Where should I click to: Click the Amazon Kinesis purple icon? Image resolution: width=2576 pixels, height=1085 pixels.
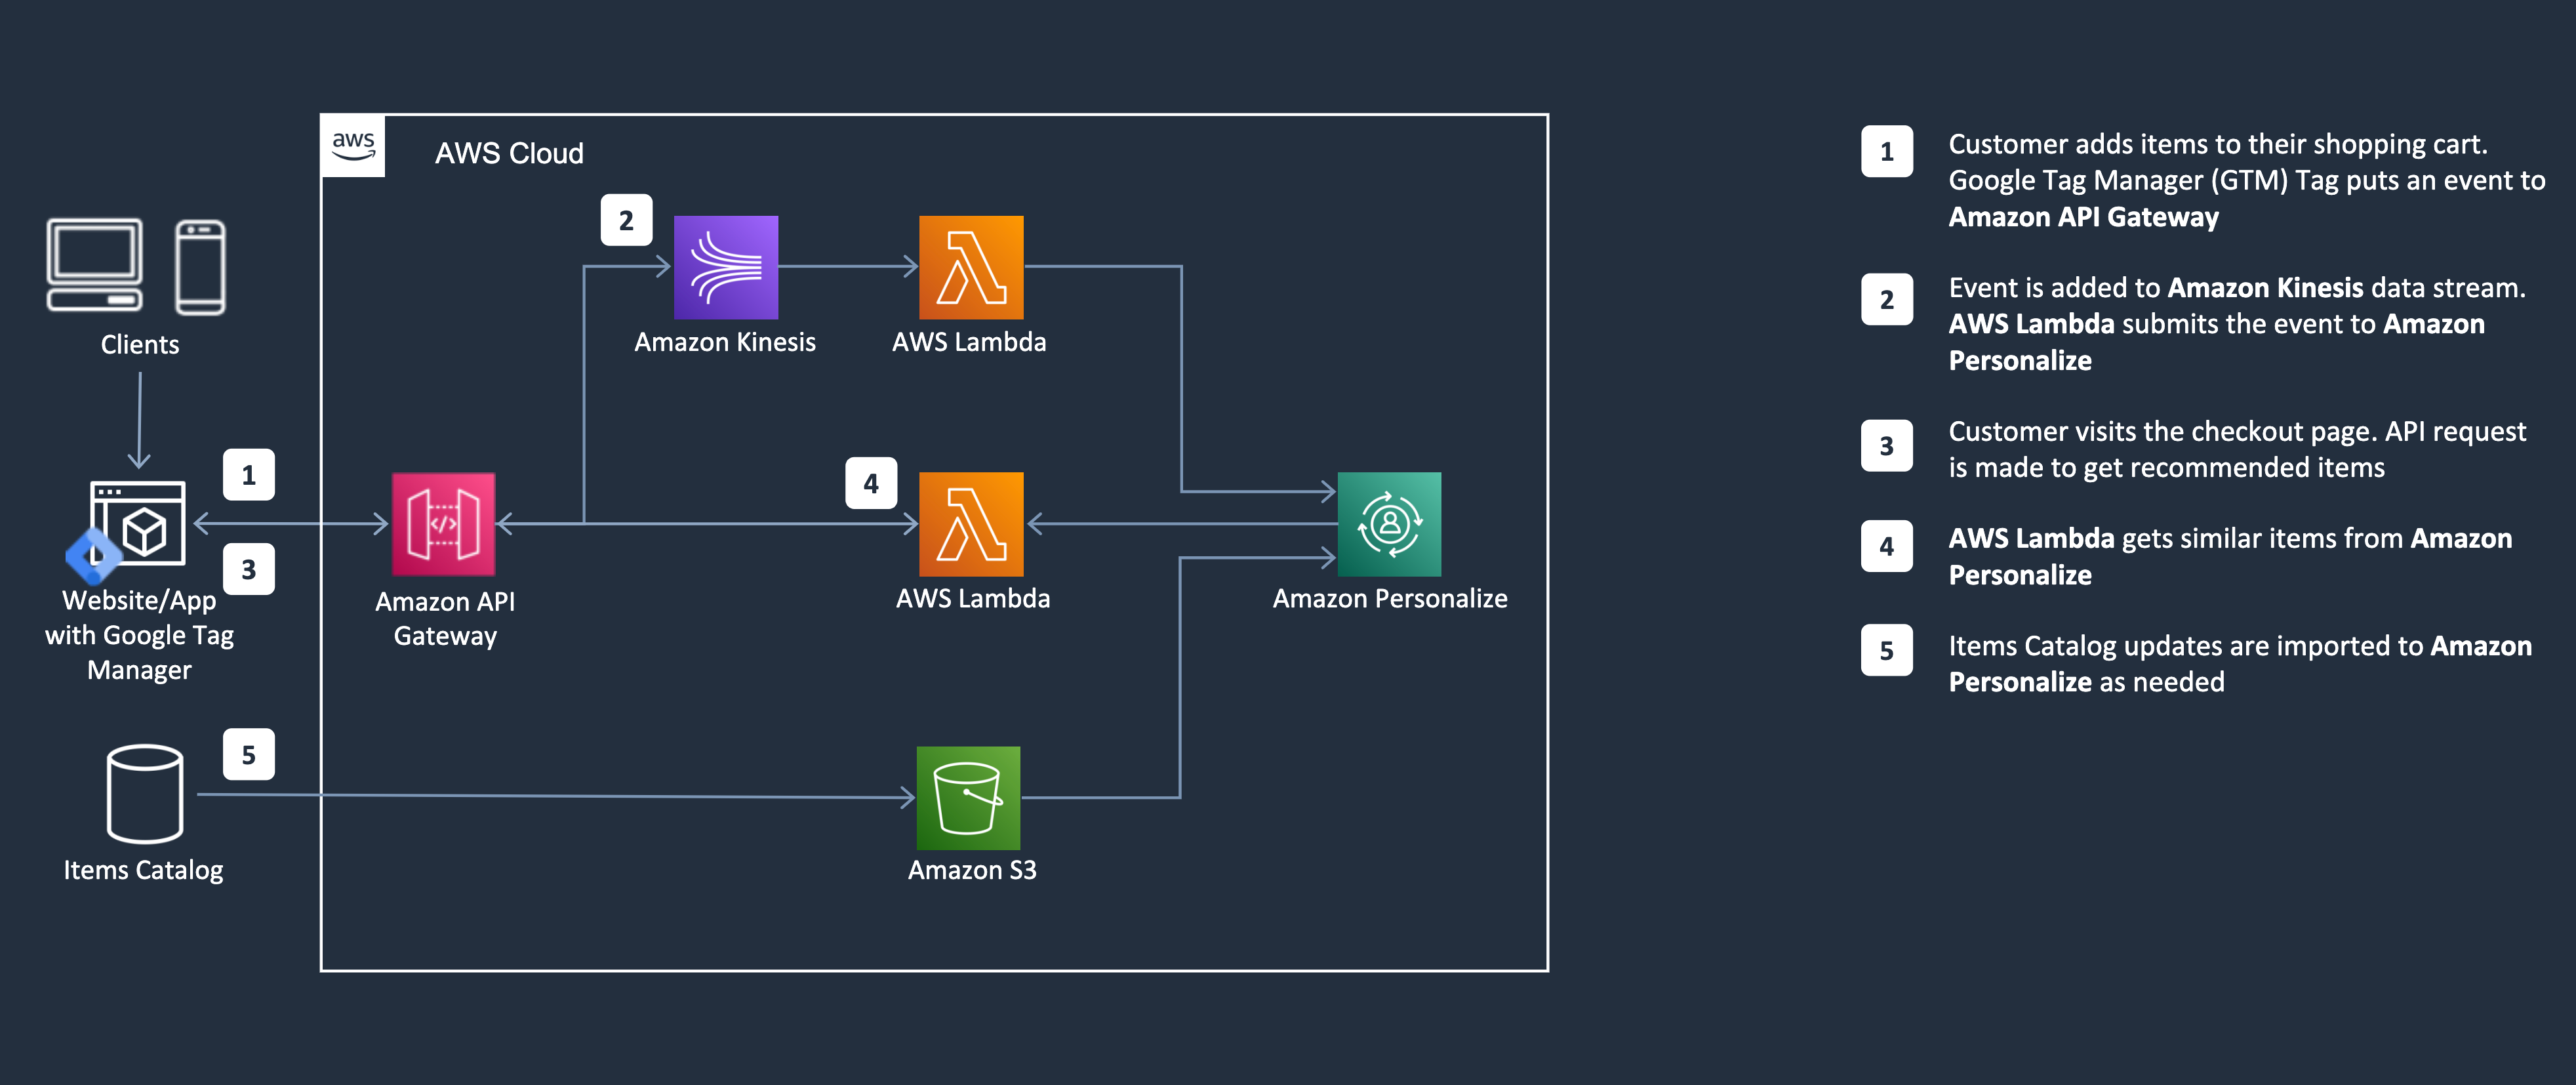click(x=725, y=267)
